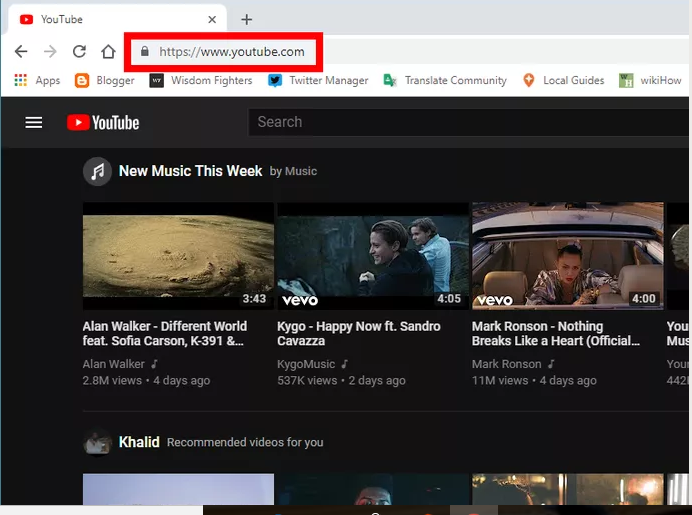Open the YouTube hamburger guide menu
This screenshot has height=515, width=692.
(34, 122)
